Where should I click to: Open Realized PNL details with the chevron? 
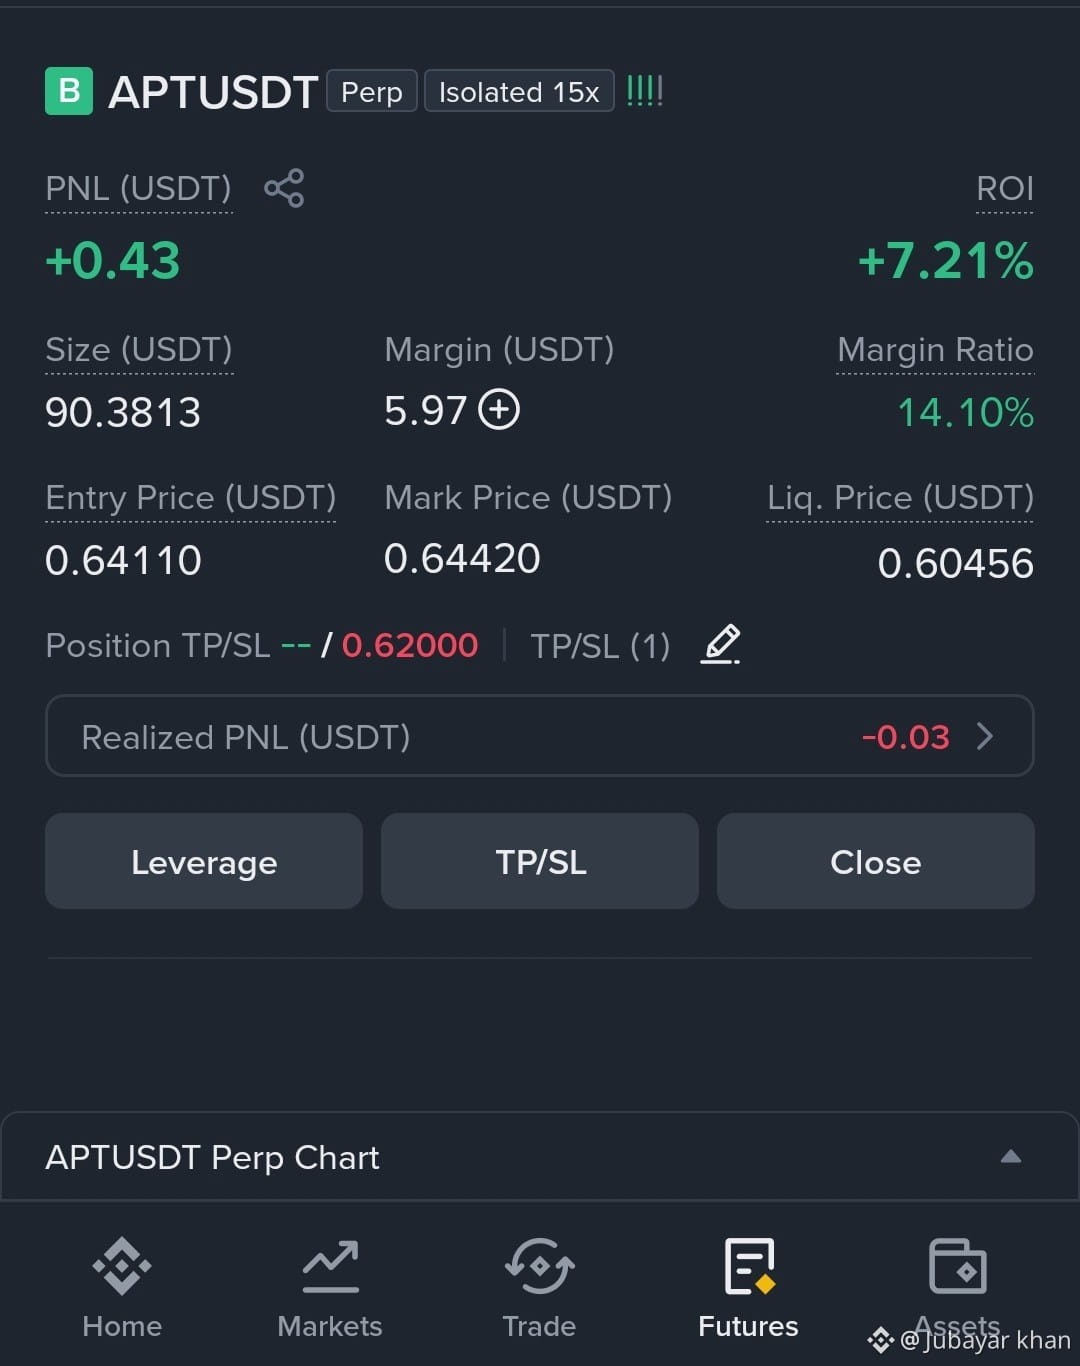click(985, 736)
